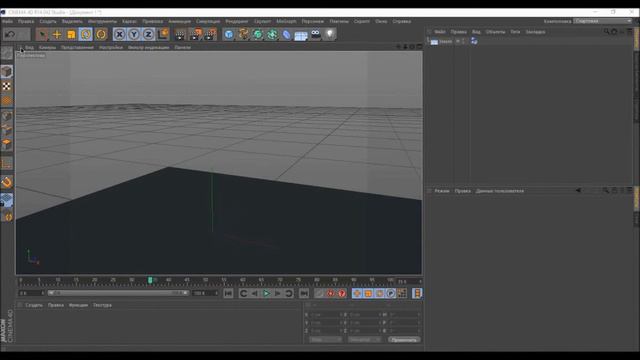Add a Cube primitive object
The height and width of the screenshot is (360, 640).
229,34
